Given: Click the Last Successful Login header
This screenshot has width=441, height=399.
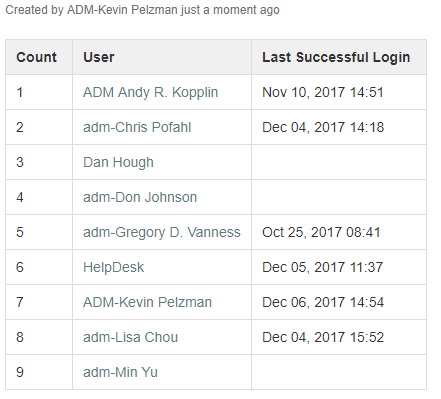Looking at the screenshot, I should pos(339,57).
